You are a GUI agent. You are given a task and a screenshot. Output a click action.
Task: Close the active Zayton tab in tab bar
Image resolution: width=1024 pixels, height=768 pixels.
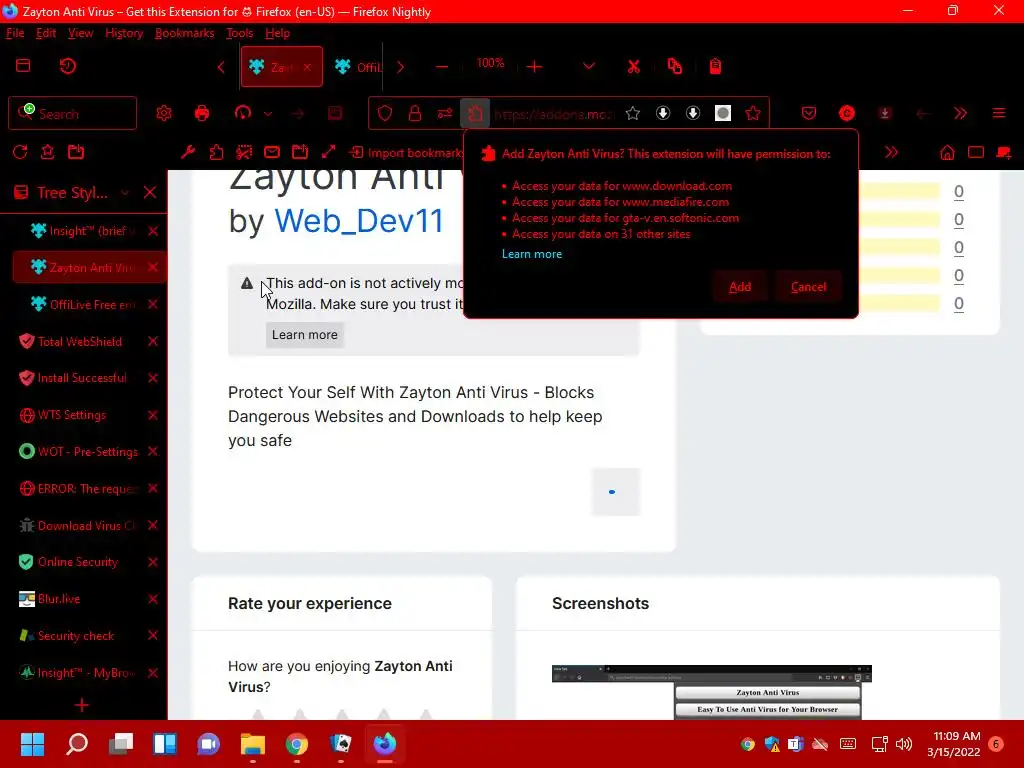(307, 67)
